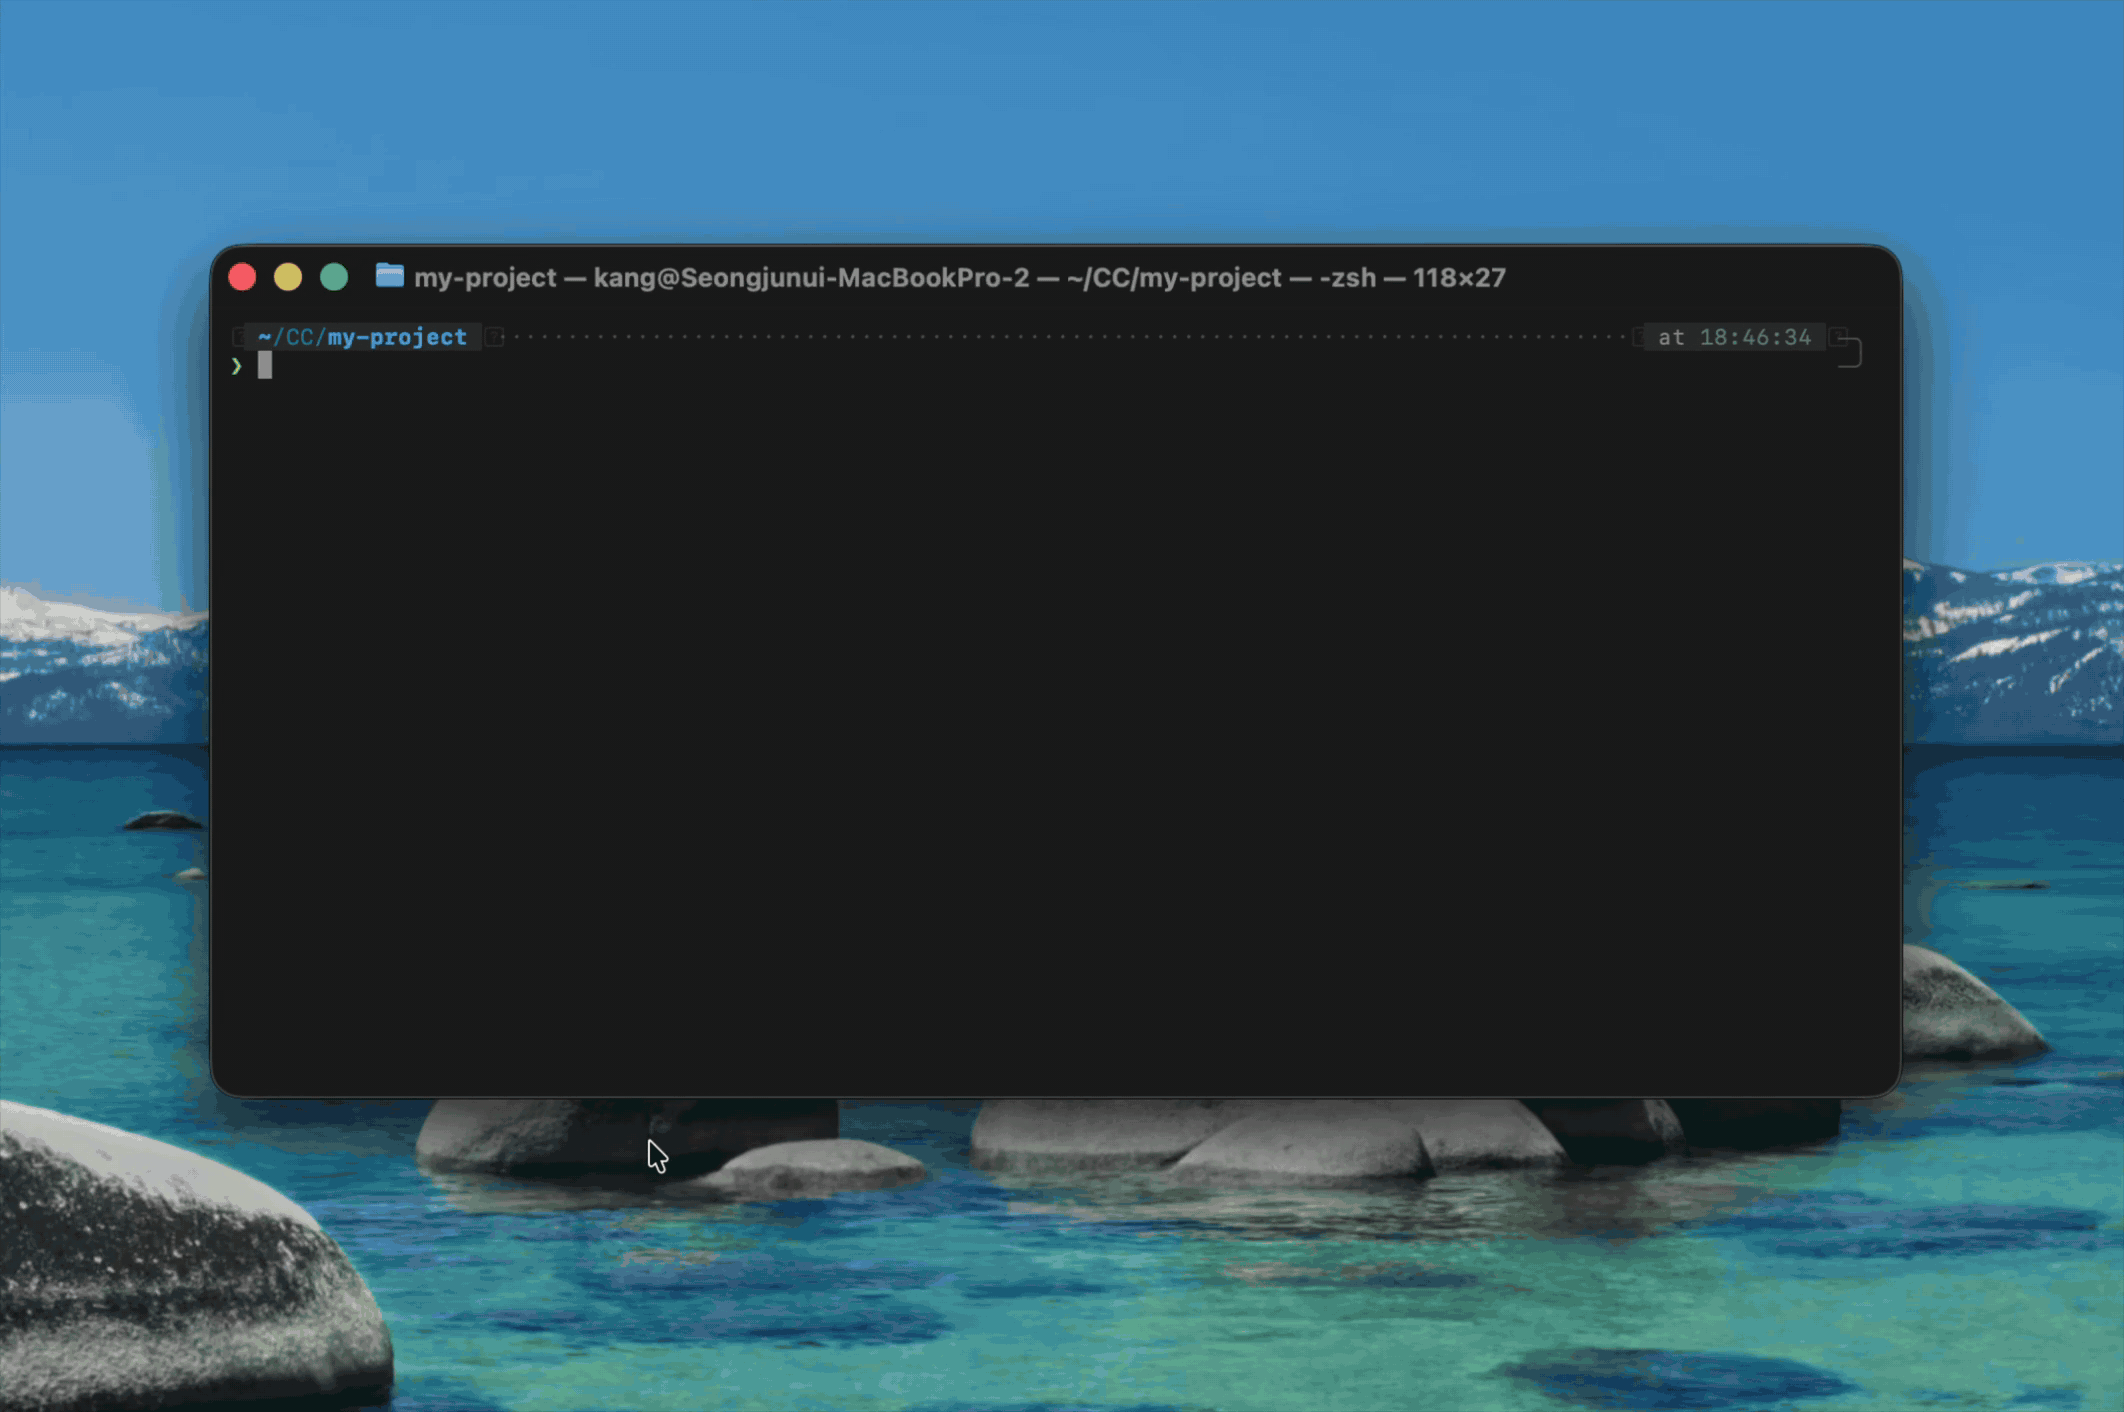This screenshot has width=2124, height=1412.
Task: Click the ~/CC portion of the prompt path
Action: (294, 337)
